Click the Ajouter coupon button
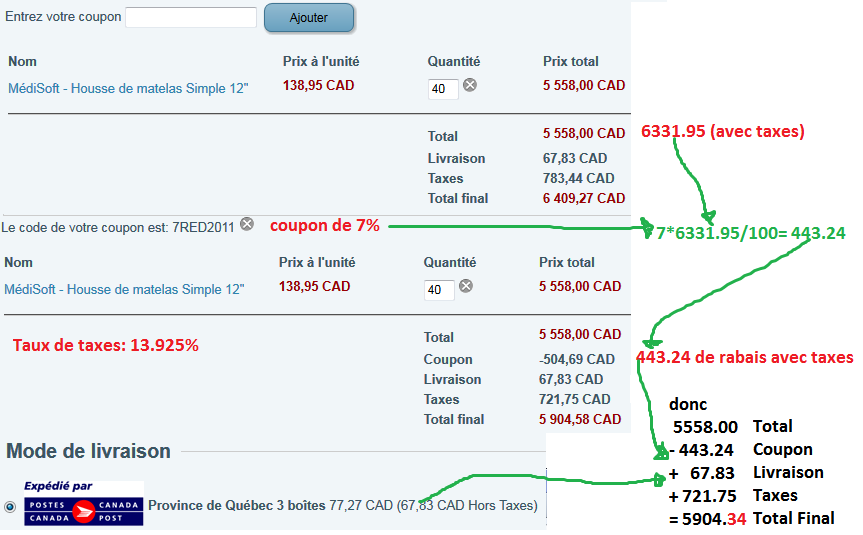The width and height of the screenshot is (863, 535). pyautogui.click(x=309, y=18)
